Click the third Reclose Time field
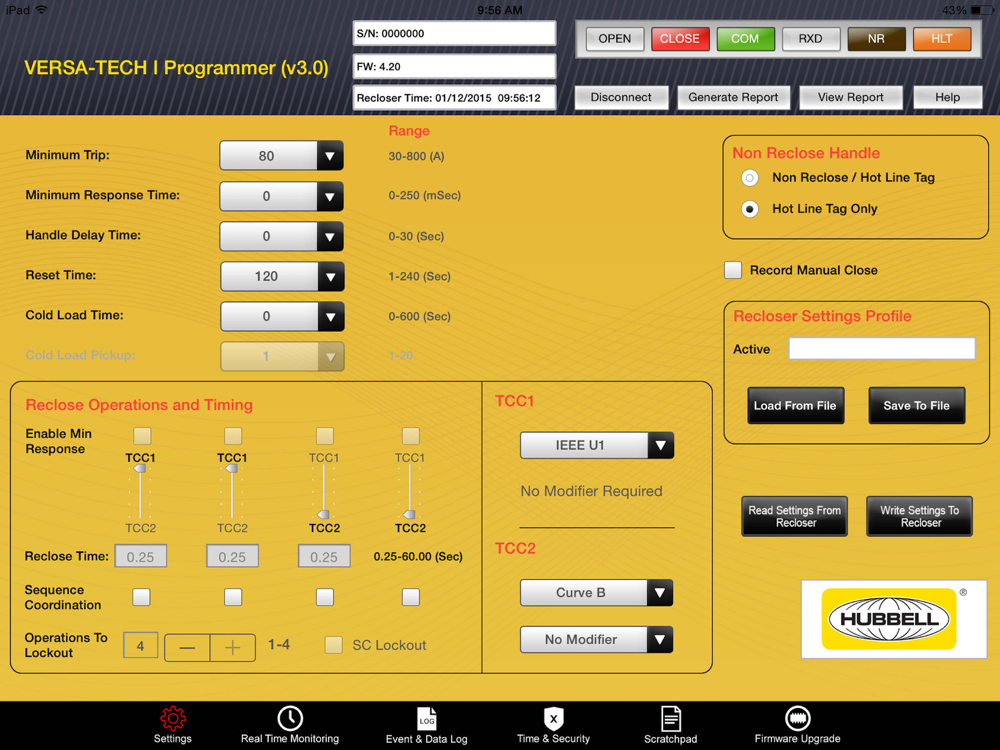 coord(324,556)
